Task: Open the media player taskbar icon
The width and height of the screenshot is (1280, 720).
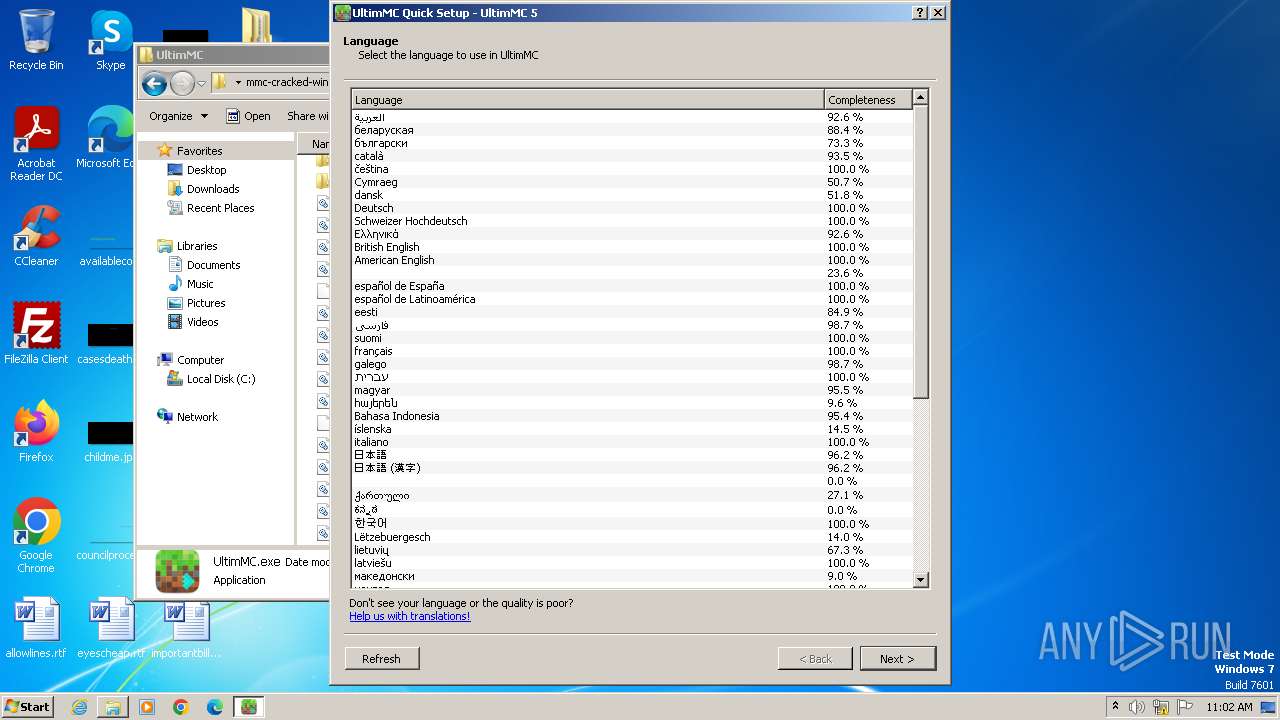Action: pos(147,707)
